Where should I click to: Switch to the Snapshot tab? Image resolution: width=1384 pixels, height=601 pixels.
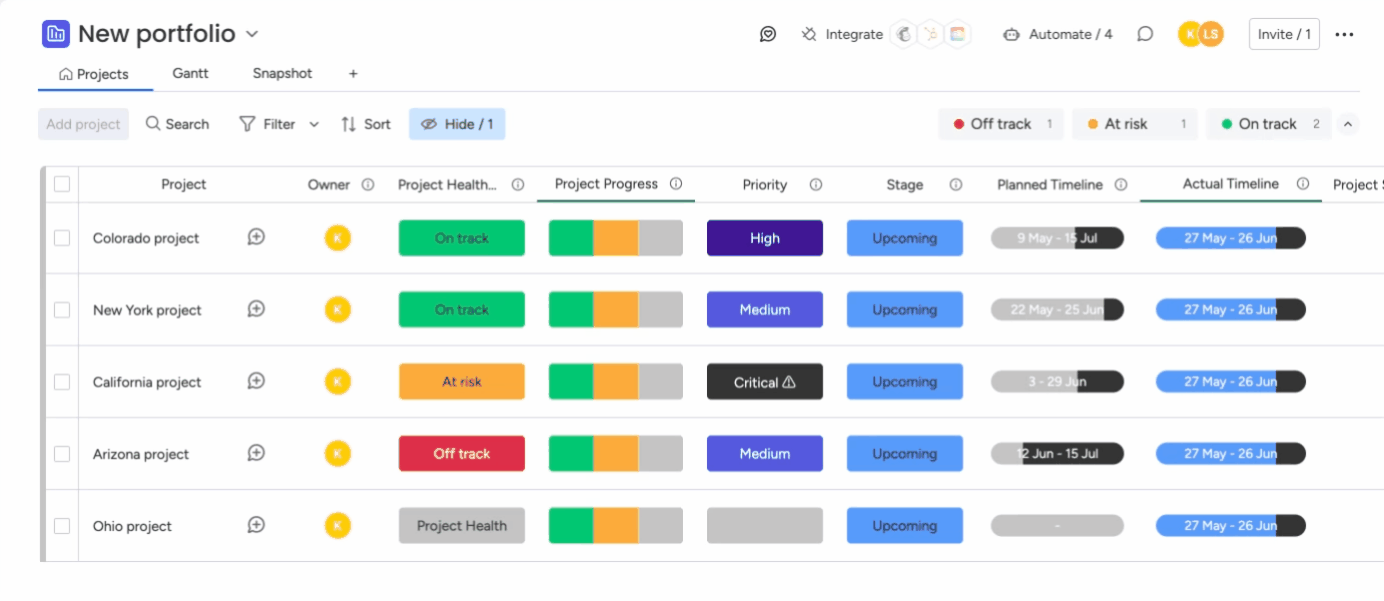click(x=282, y=74)
